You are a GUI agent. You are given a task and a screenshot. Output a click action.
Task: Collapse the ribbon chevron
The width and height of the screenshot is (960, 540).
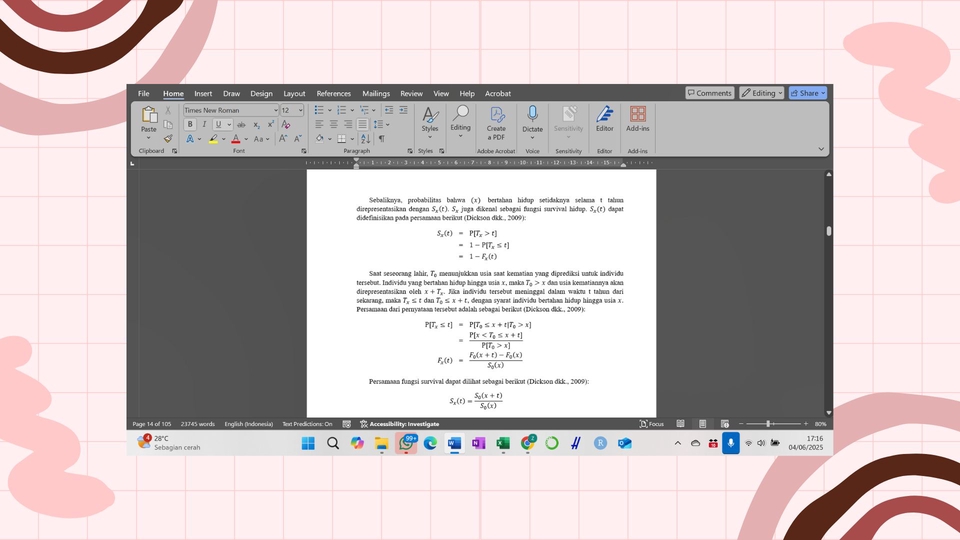click(821, 149)
